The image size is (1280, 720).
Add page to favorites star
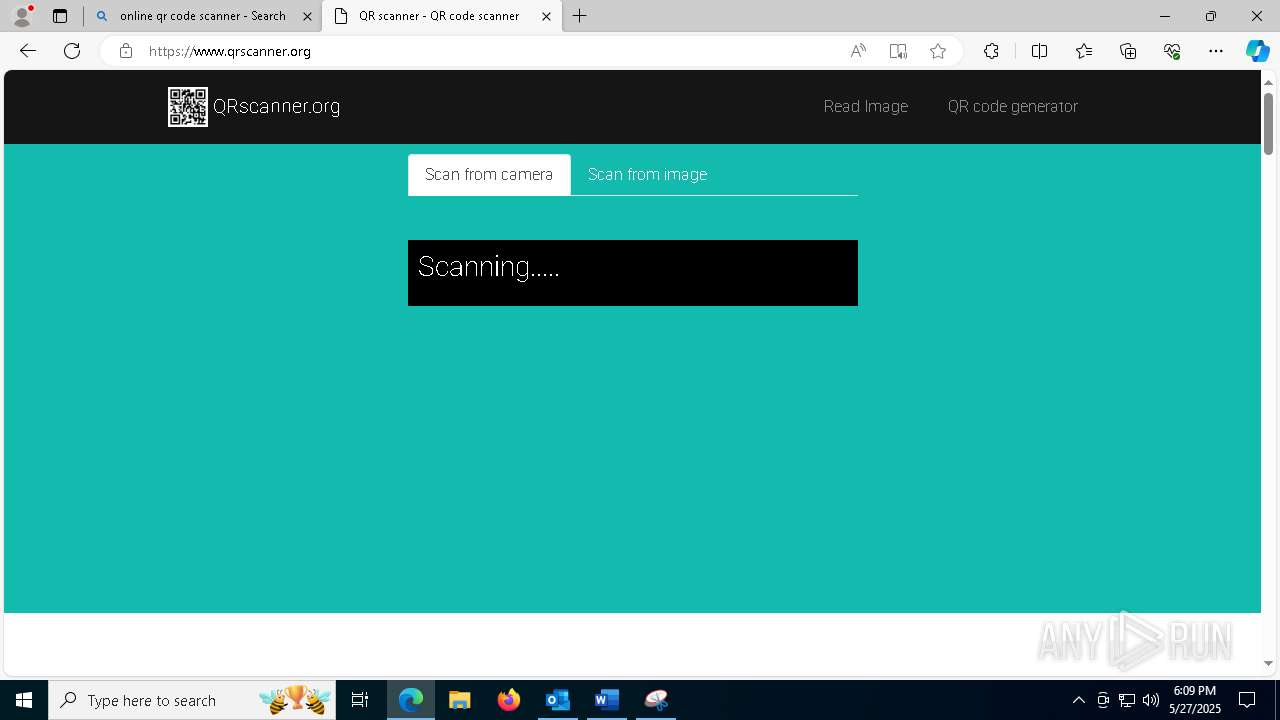coord(938,51)
